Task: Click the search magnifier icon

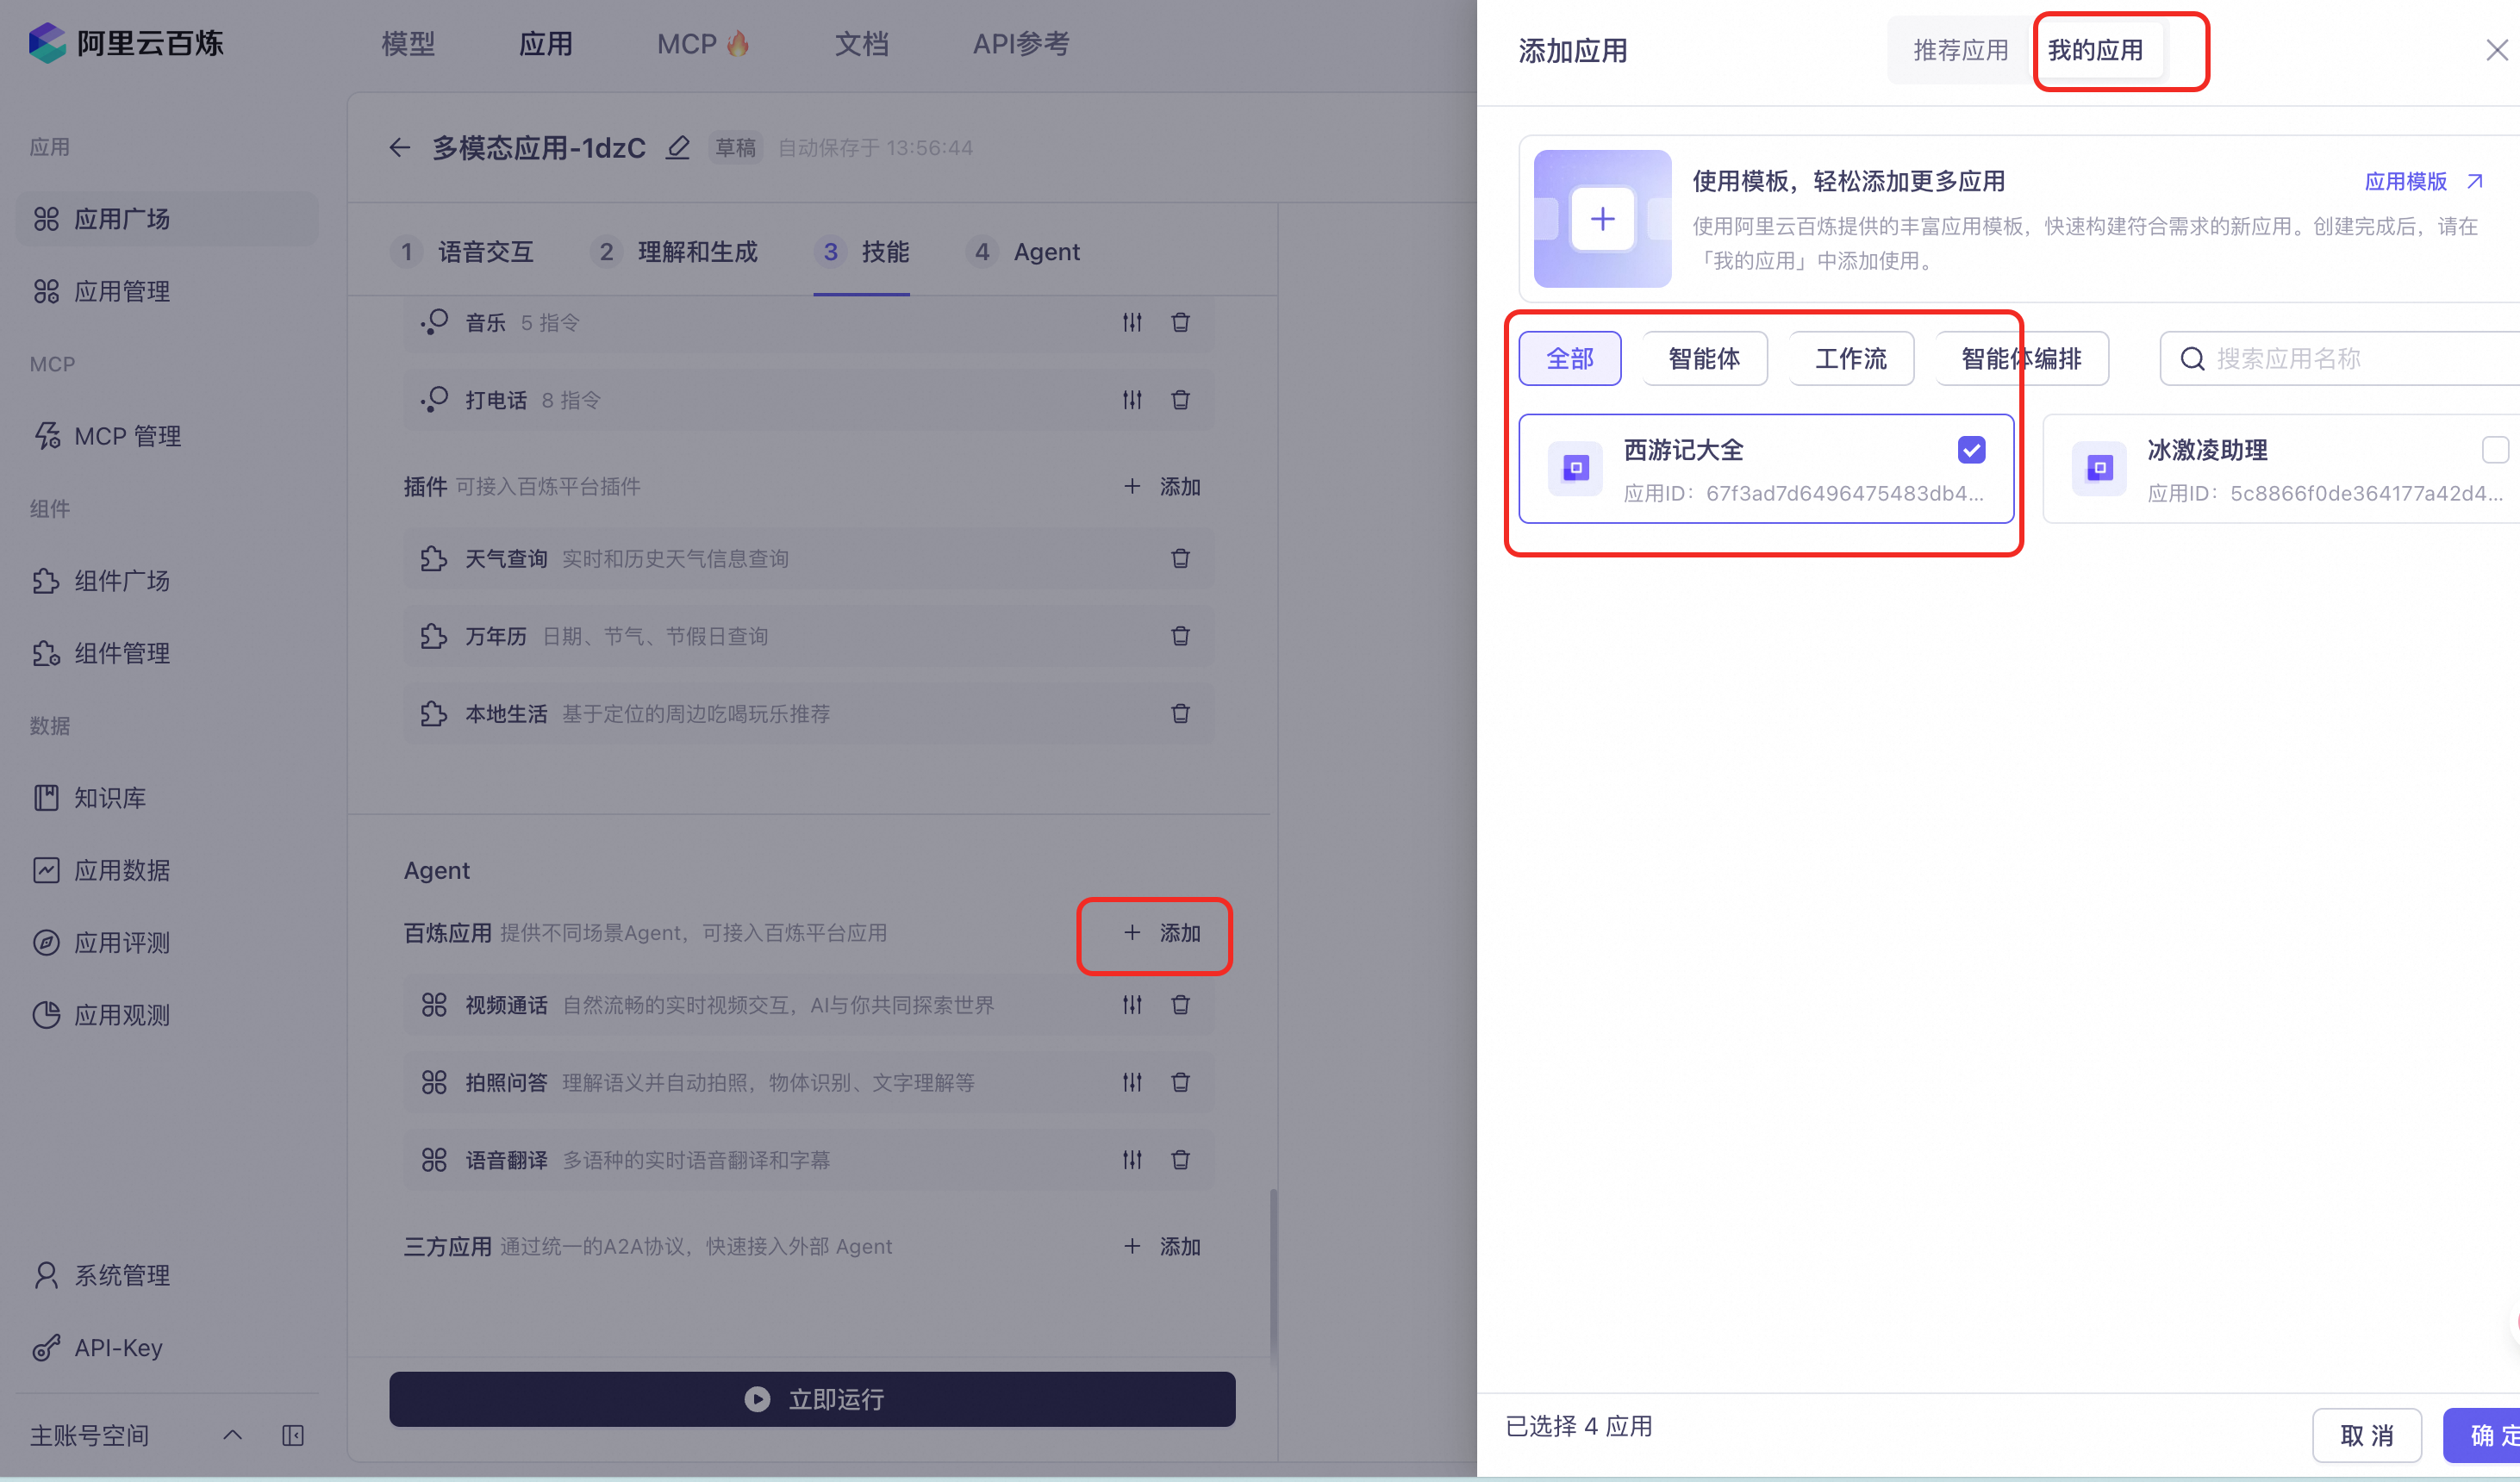Action: pyautogui.click(x=2192, y=359)
